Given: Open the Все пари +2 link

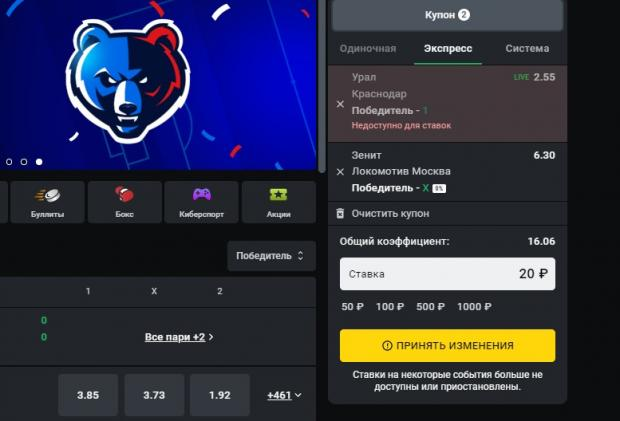Looking at the screenshot, I should 179,337.
